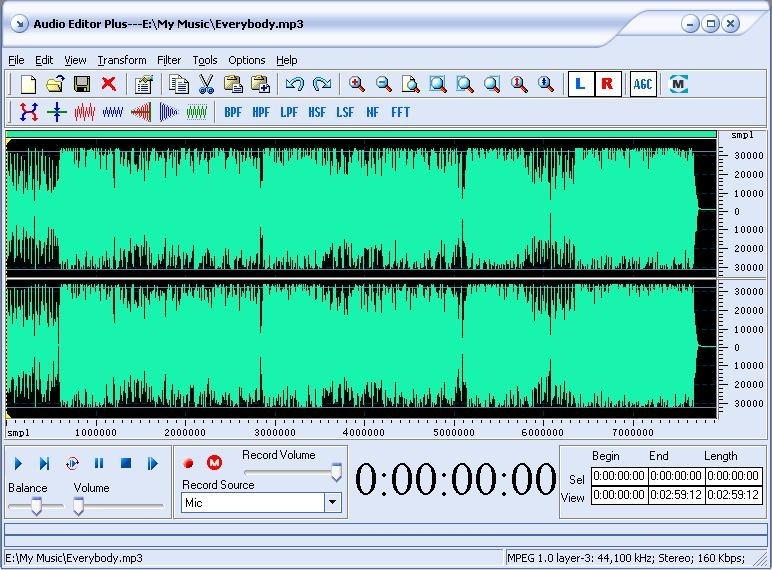Click the M icon on main toolbar
This screenshot has width=772, height=570.
678,84
